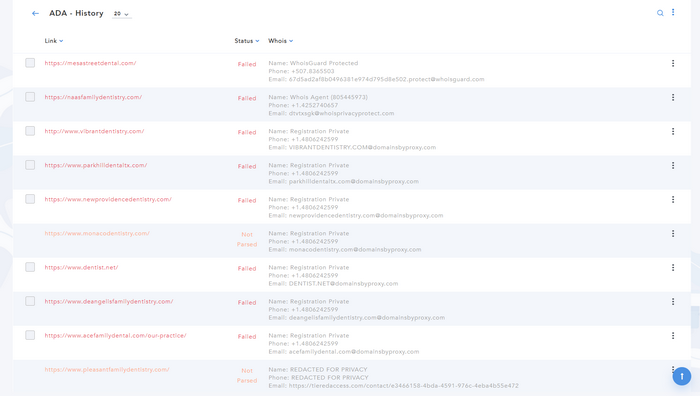Tick the vibrantdentistry.com row checkbox
The image size is (700, 396).
click(x=30, y=131)
